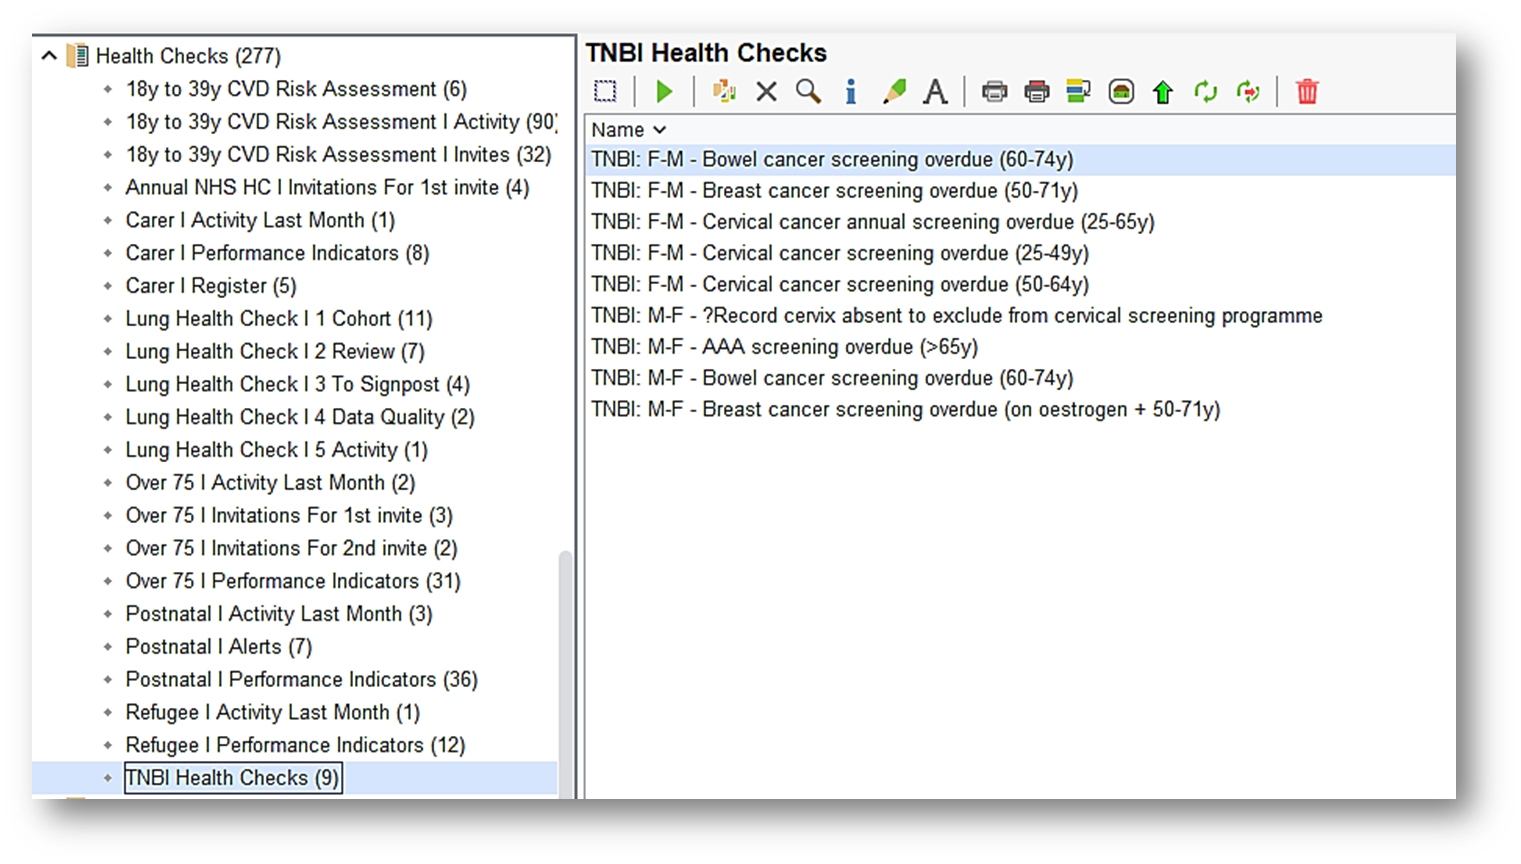1521x864 pixels.
Task: Click the Health Checks folder book icon
Action: pyautogui.click(x=77, y=56)
